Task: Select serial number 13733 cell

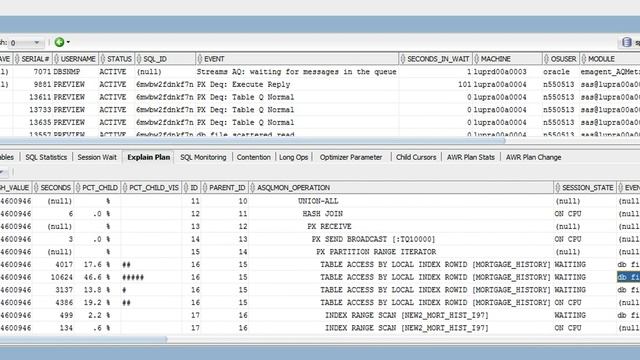Action: coord(32,110)
